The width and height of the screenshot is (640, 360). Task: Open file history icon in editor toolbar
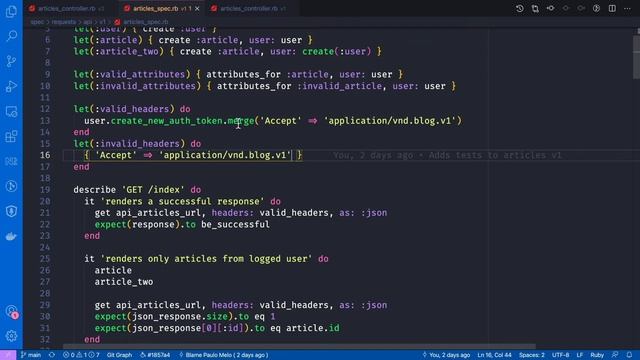[x=519, y=8]
